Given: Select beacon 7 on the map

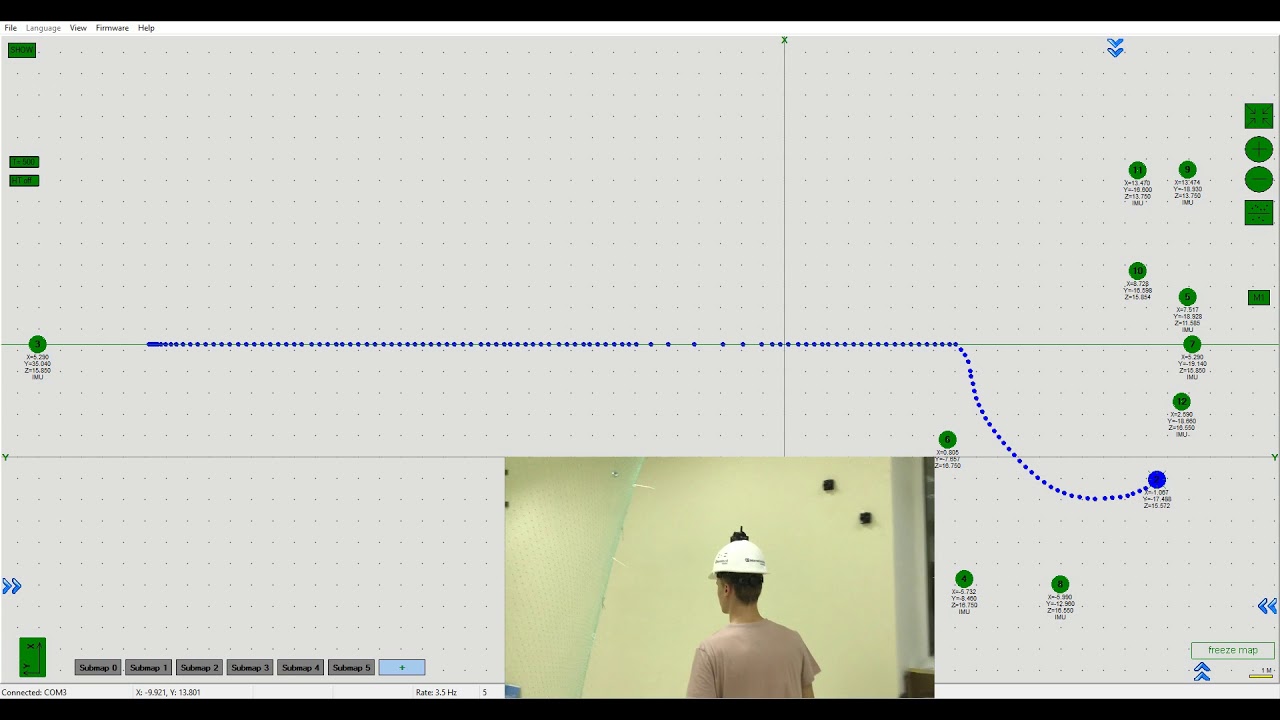Looking at the screenshot, I should (x=1191, y=344).
